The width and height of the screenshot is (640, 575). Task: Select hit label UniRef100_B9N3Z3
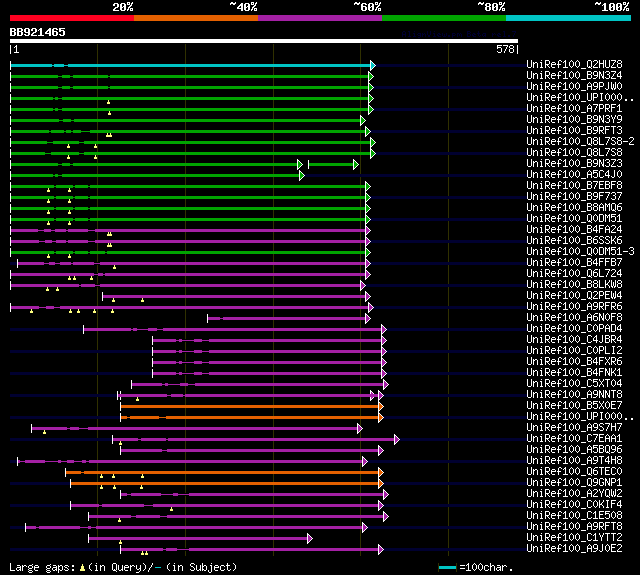tap(574, 164)
